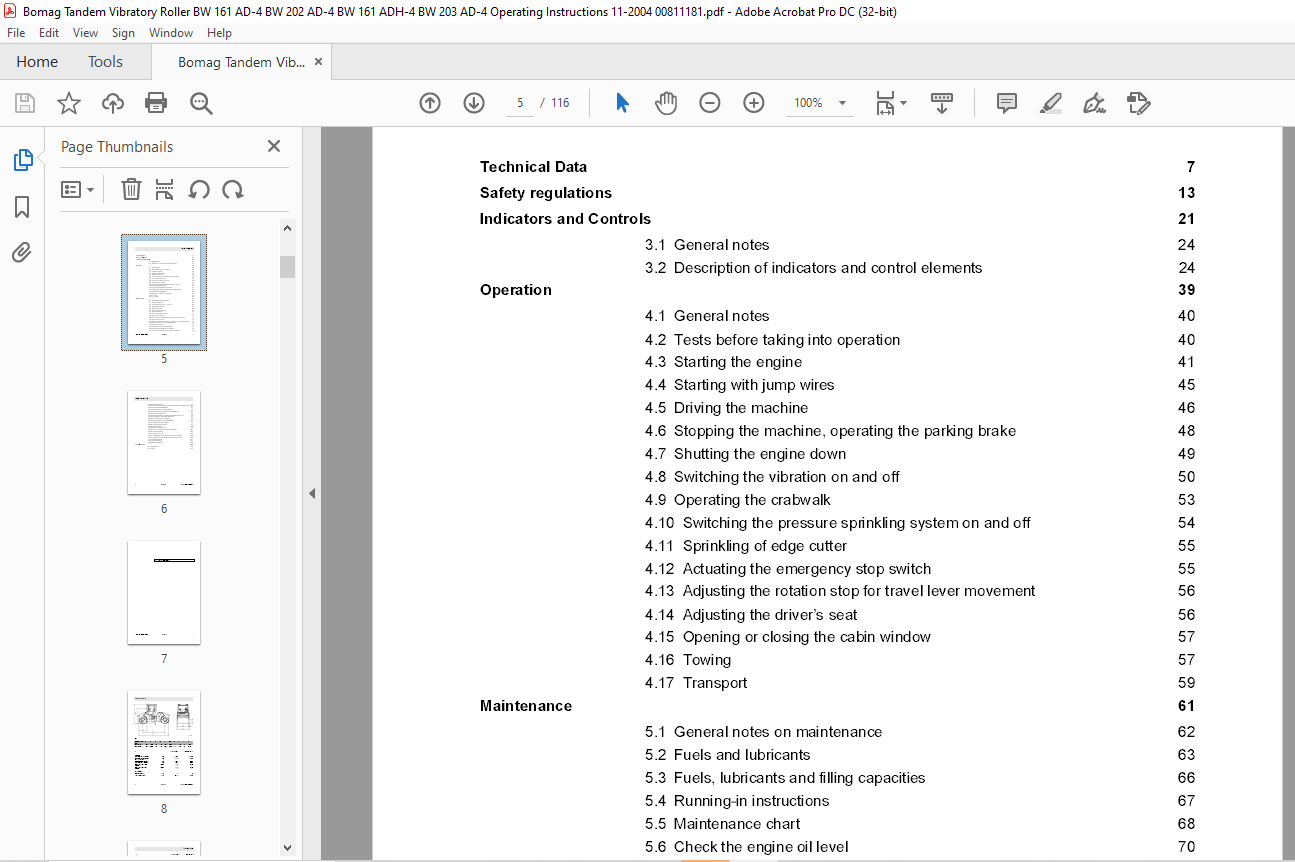Select page 6 thumbnail
This screenshot has height=862, width=1295.
pos(164,442)
